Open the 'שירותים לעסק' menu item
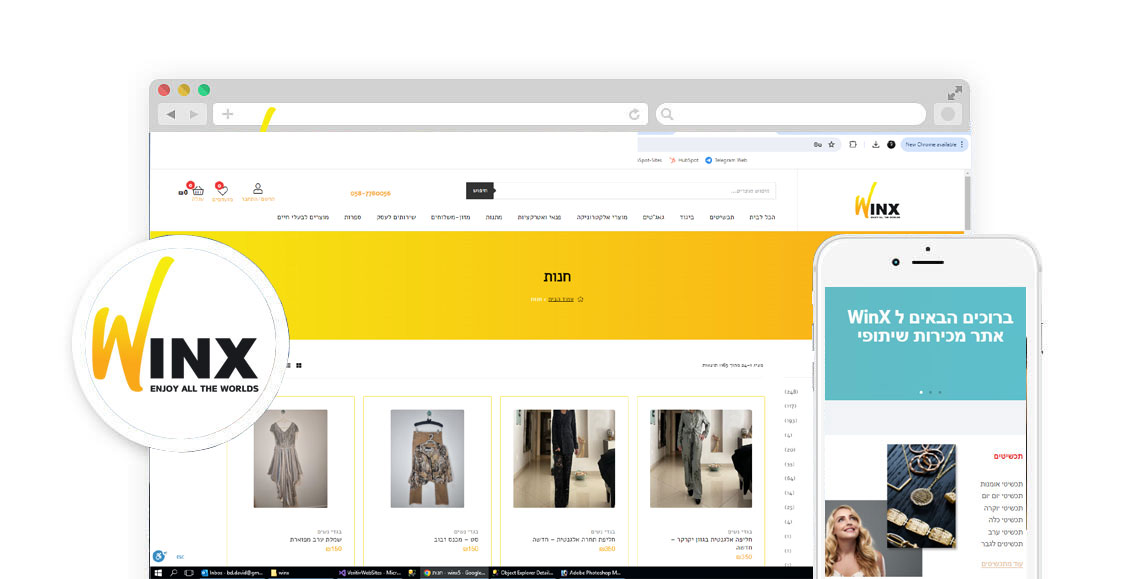Image resolution: width=1140 pixels, height=579 pixels. click(396, 217)
